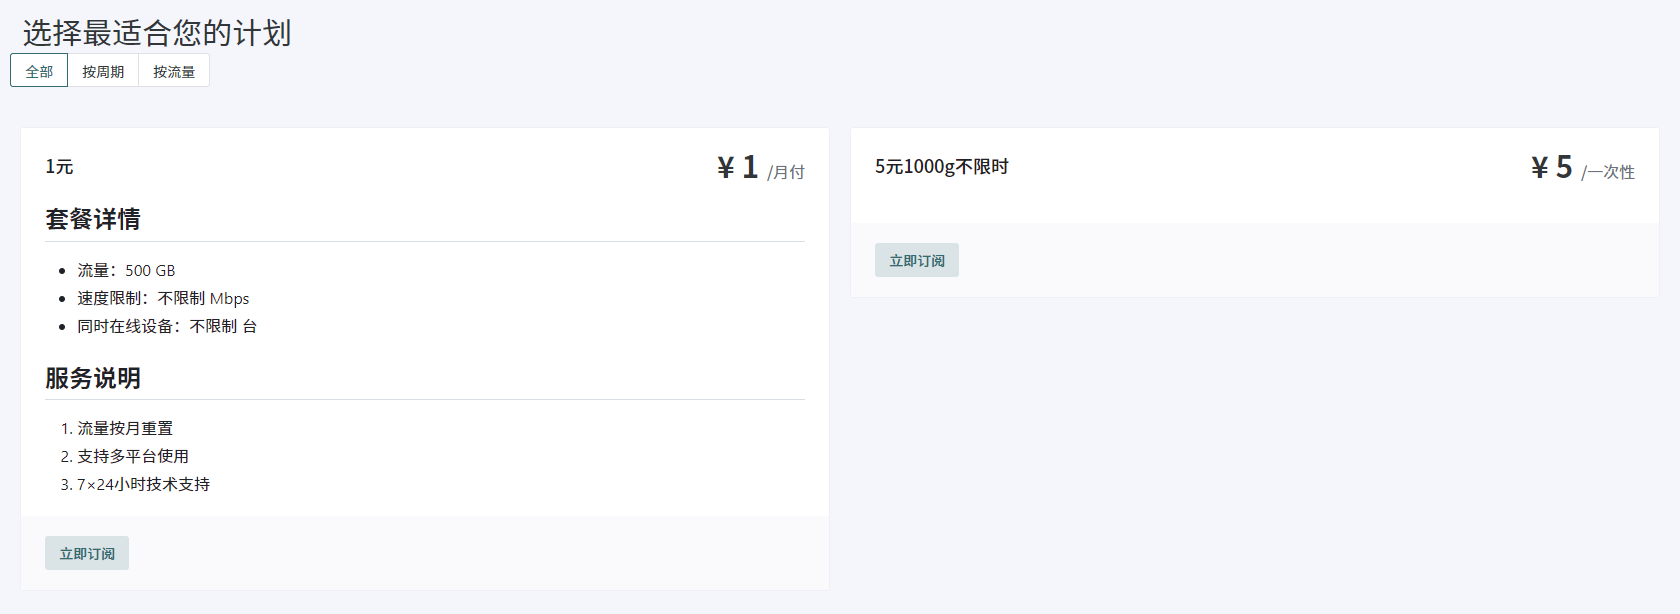Screen dimensions: 1680x614
Task: Open the 按流量 filter tab
Action: 174,71
